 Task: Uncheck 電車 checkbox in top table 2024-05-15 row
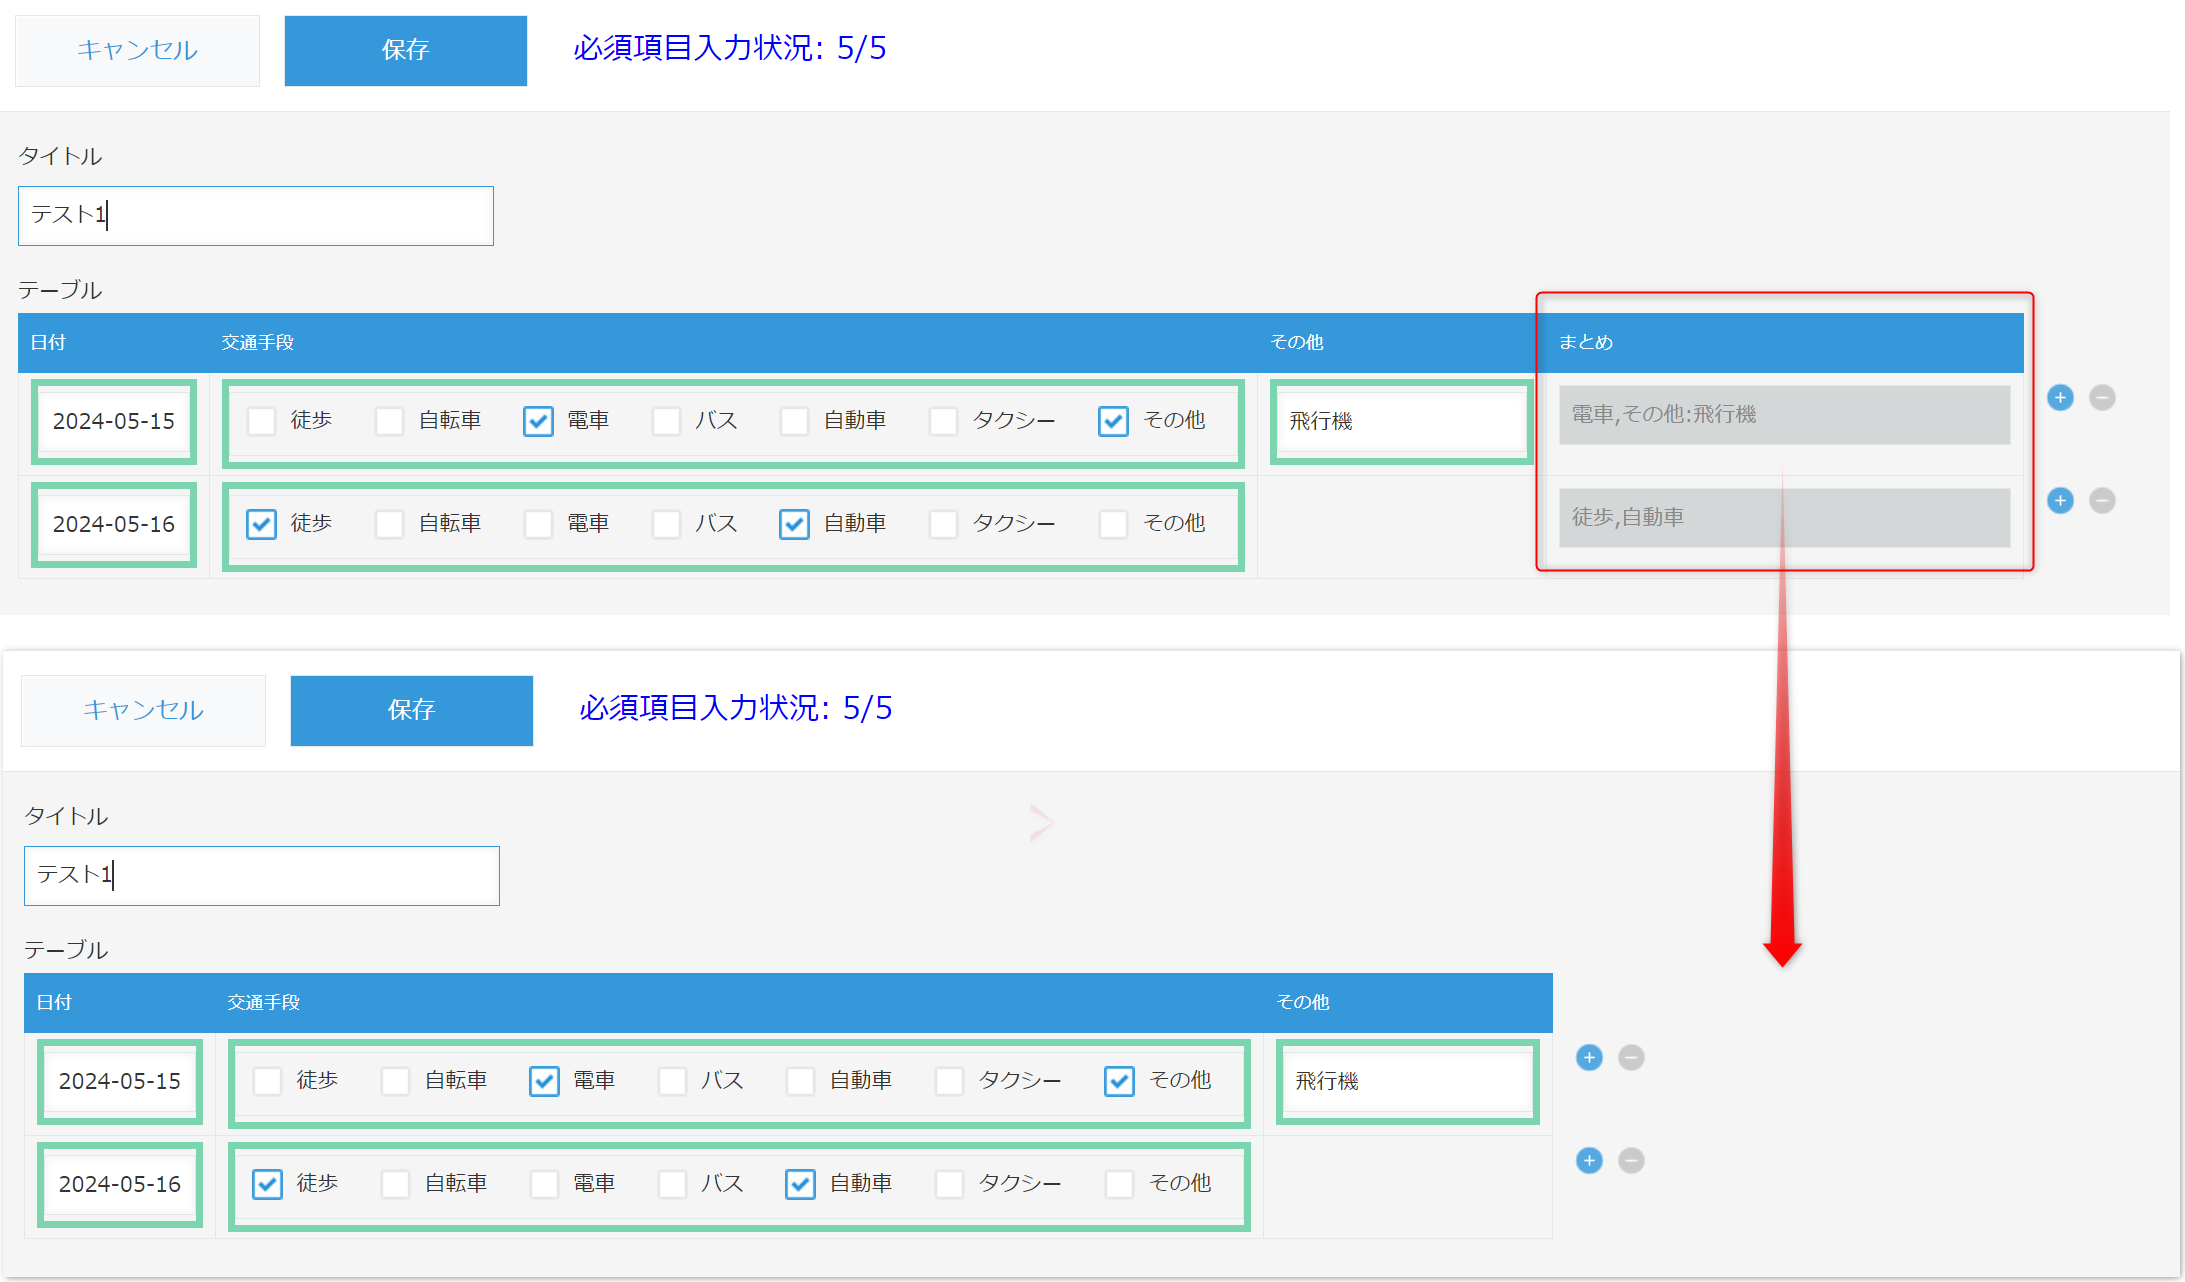(x=538, y=421)
